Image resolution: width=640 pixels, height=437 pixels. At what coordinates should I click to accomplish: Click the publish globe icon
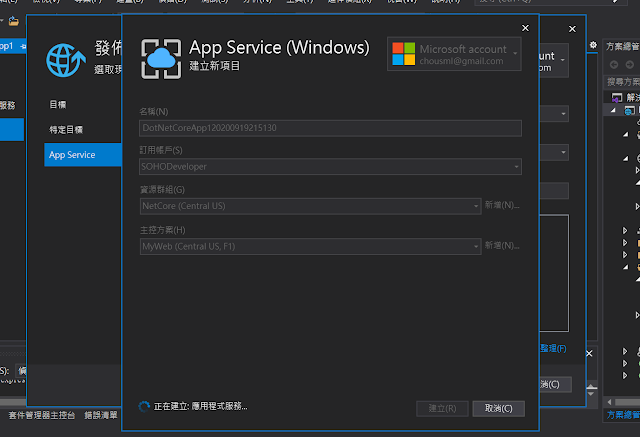(x=66, y=60)
